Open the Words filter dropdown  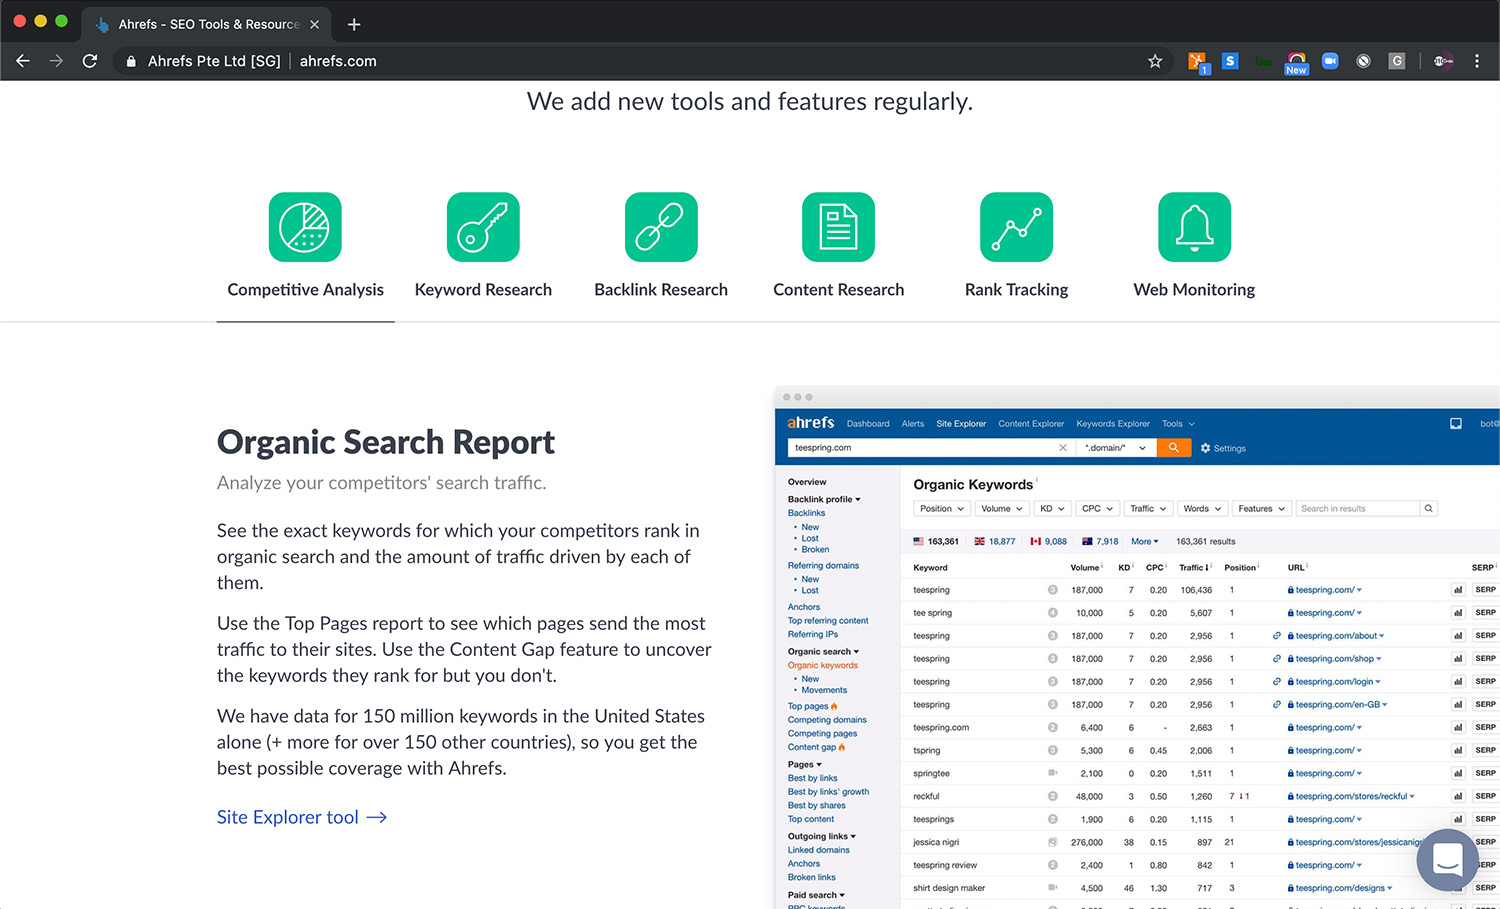coord(1203,509)
